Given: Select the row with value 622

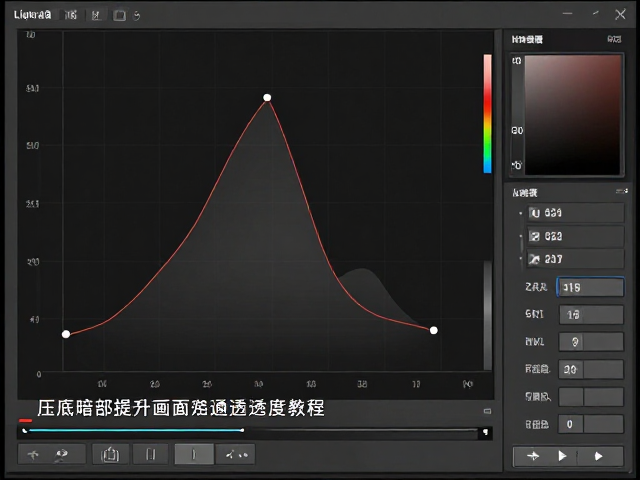Looking at the screenshot, I should pos(576,236).
